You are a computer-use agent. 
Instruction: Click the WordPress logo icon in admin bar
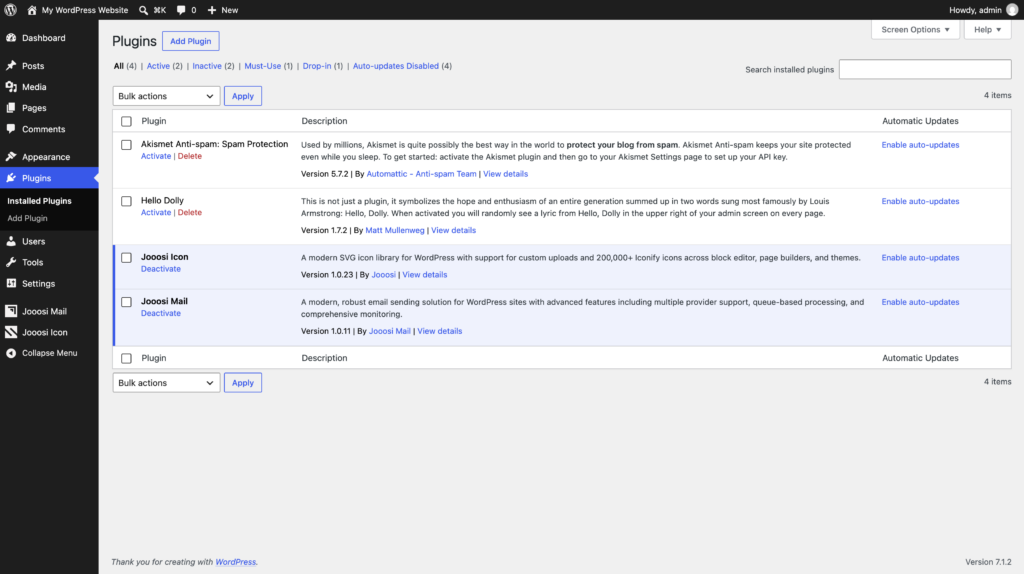[10, 10]
